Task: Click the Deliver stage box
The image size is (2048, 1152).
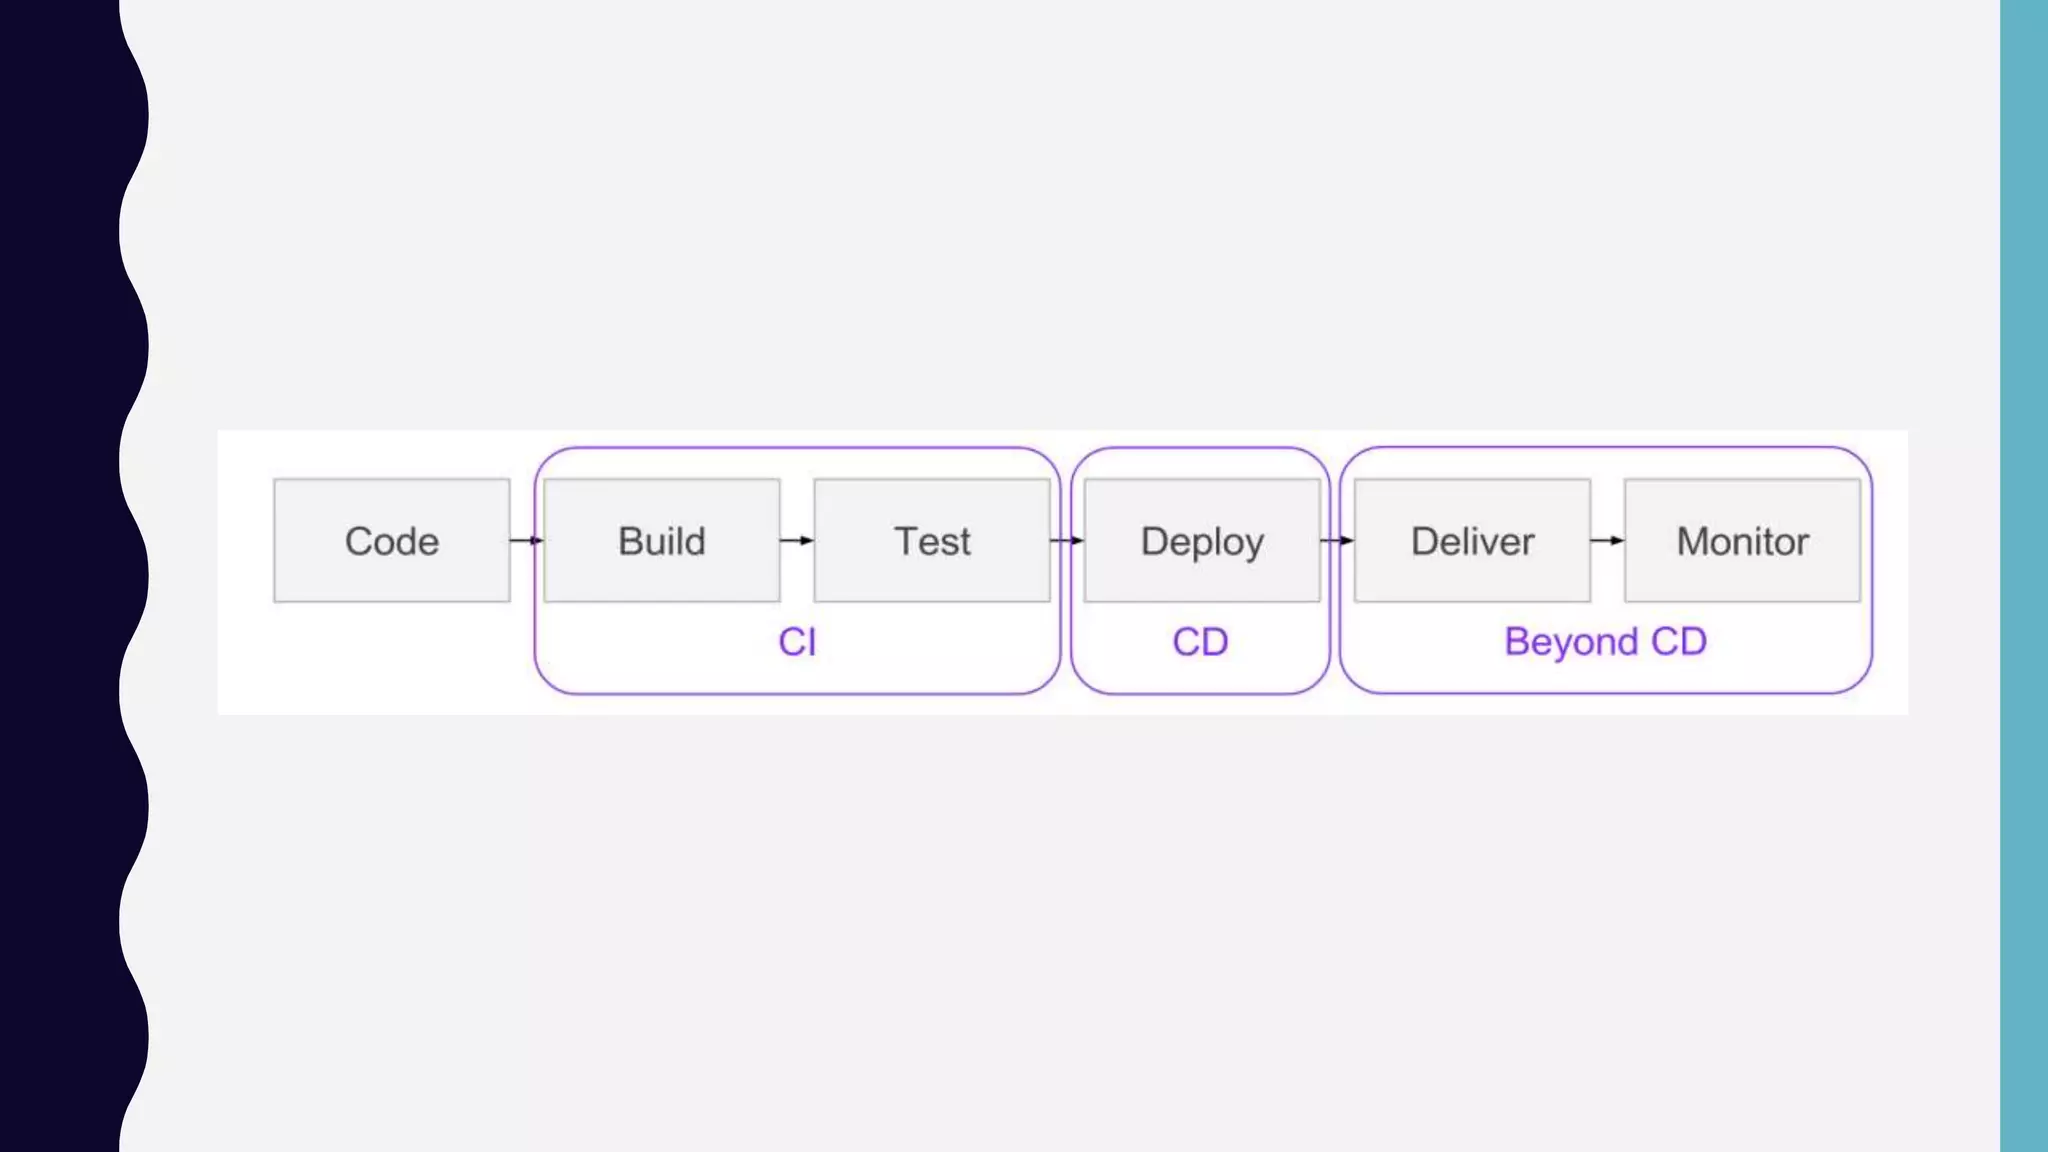Action: [1472, 541]
